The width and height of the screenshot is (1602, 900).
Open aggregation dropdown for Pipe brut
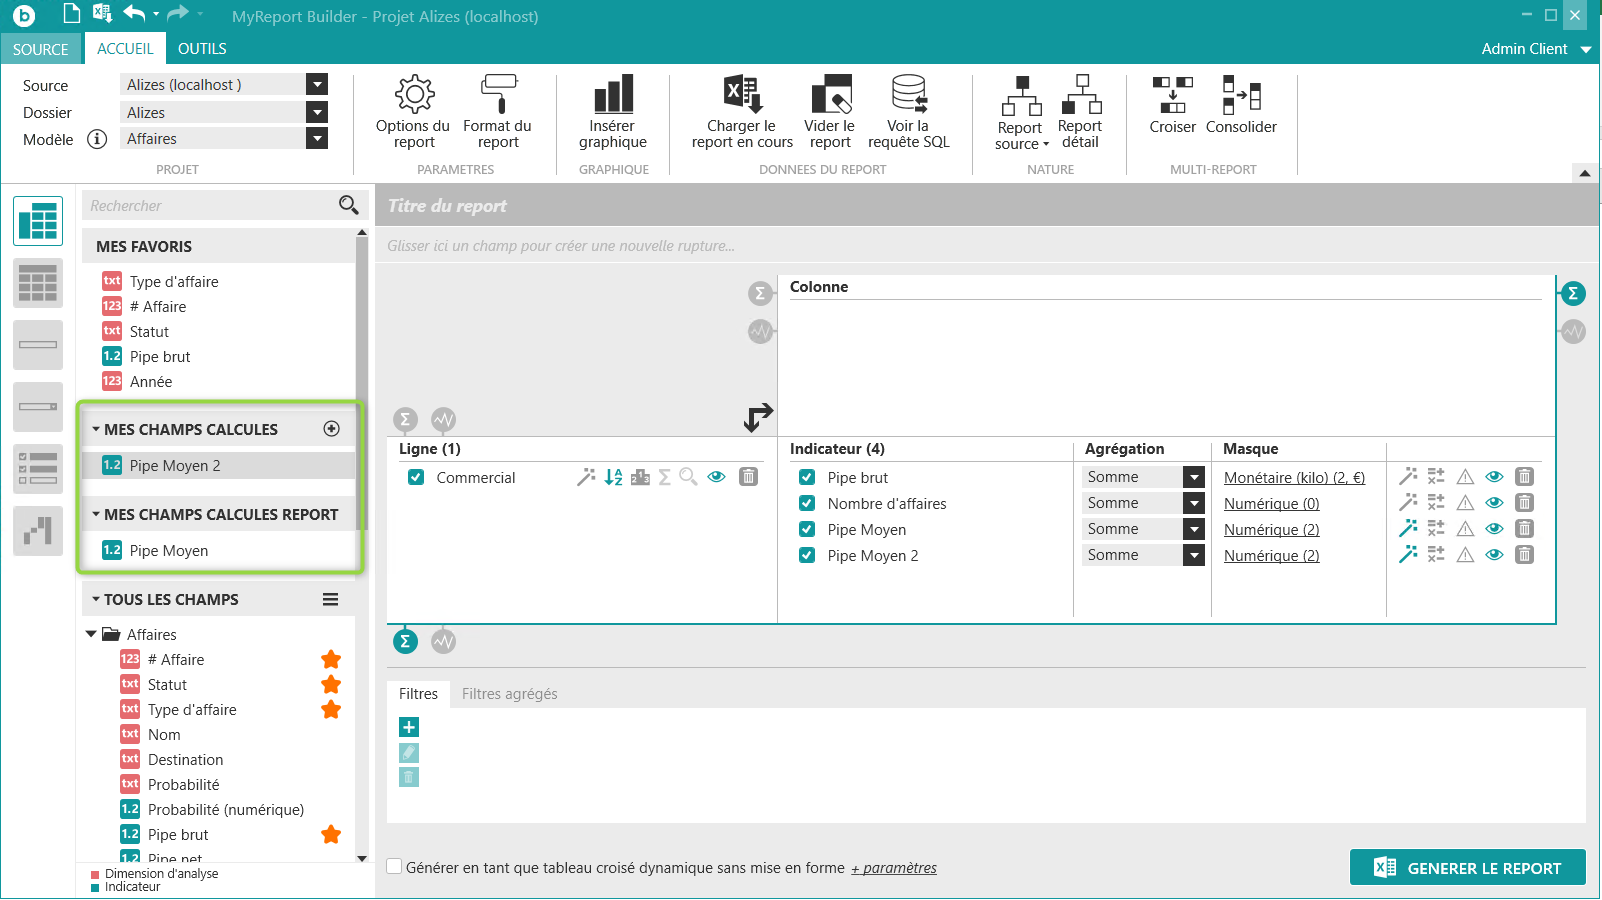point(1194,478)
